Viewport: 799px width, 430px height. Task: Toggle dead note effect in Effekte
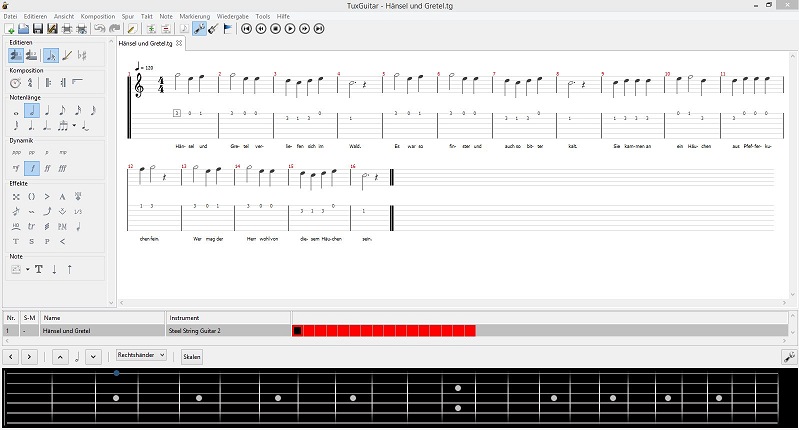coord(16,197)
